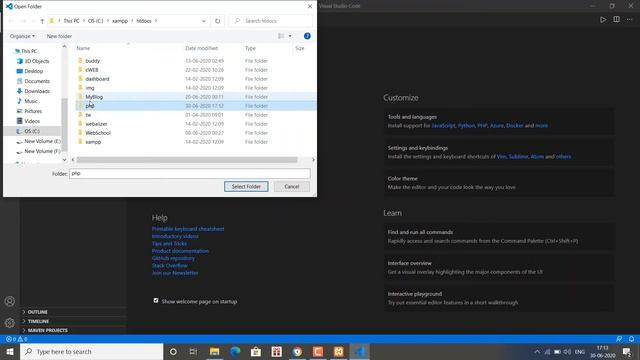
Task: Click the Folder name input field
Action: [189, 173]
